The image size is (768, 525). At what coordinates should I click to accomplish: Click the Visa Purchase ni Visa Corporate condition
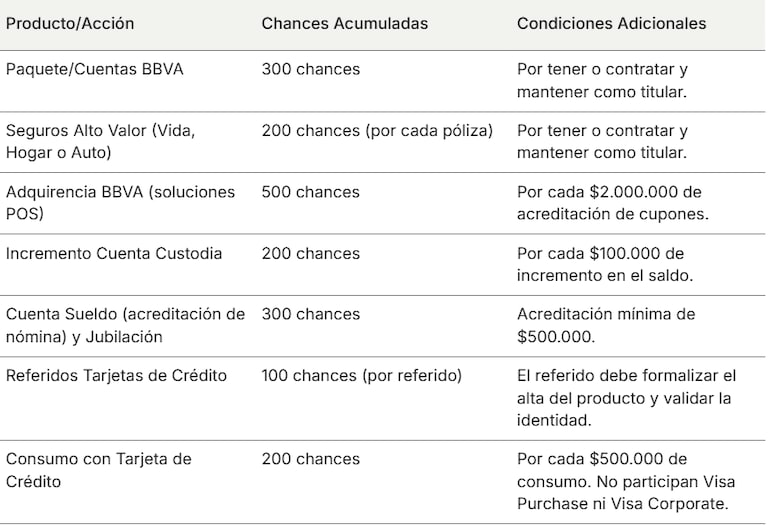(x=626, y=481)
